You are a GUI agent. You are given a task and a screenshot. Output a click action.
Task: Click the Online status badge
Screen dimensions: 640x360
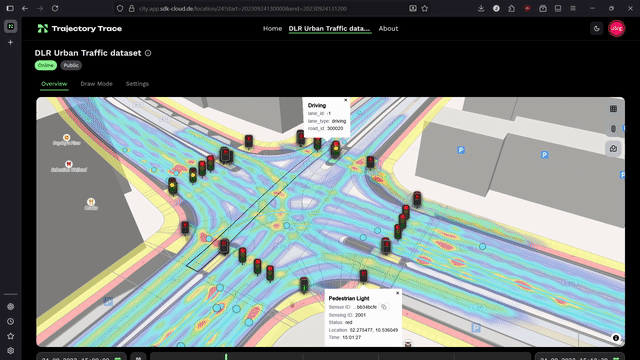(46, 65)
